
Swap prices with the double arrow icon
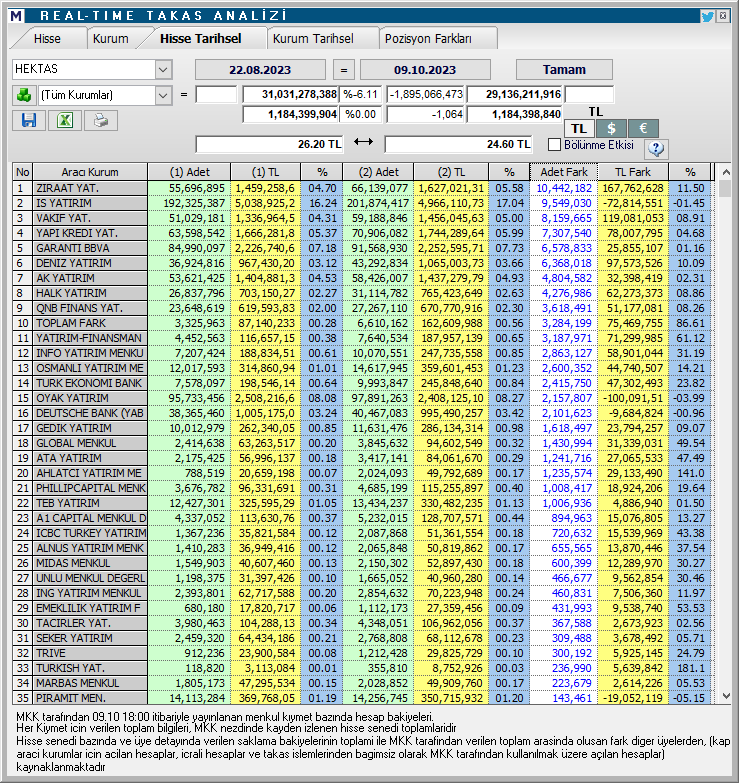pos(363,142)
